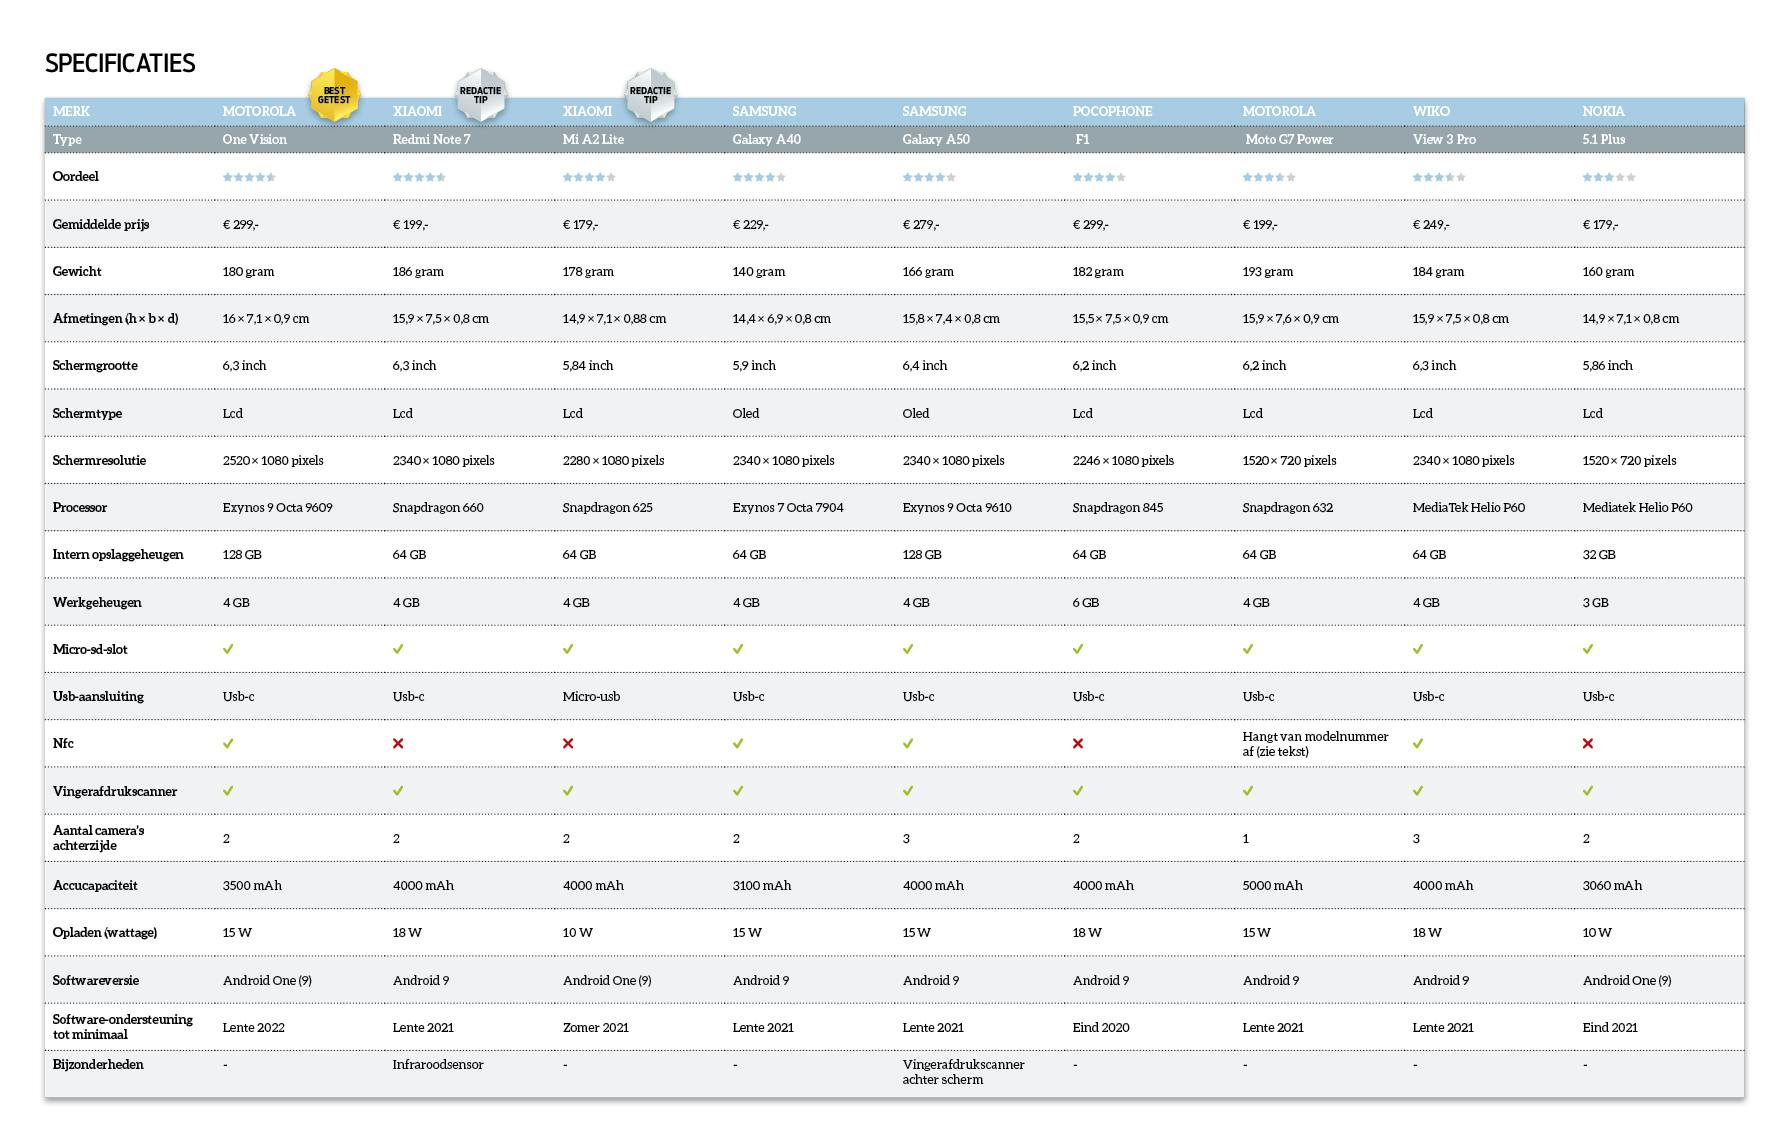The width and height of the screenshot is (1789, 1146).
Task: Click the Micro-sd-slot checkmark for Galaxy A50
Action: tap(908, 649)
